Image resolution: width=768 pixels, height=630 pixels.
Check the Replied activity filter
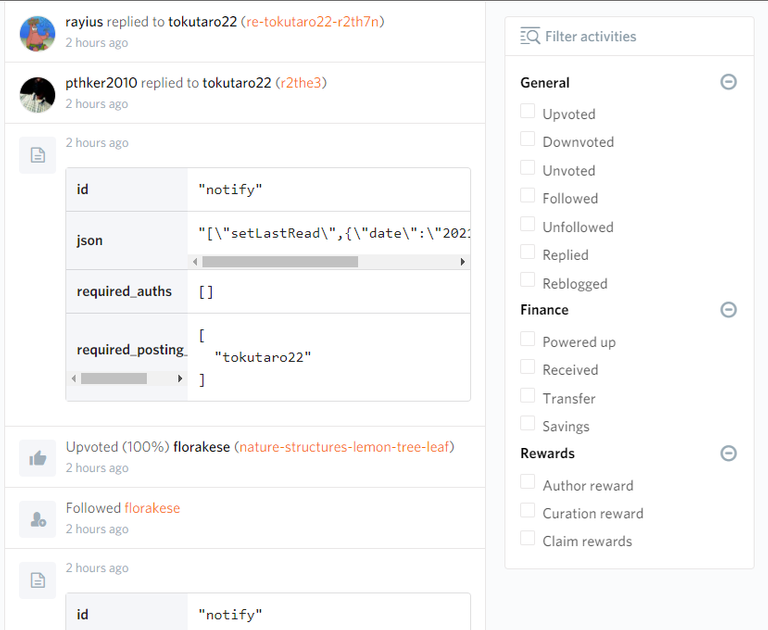[x=528, y=254]
